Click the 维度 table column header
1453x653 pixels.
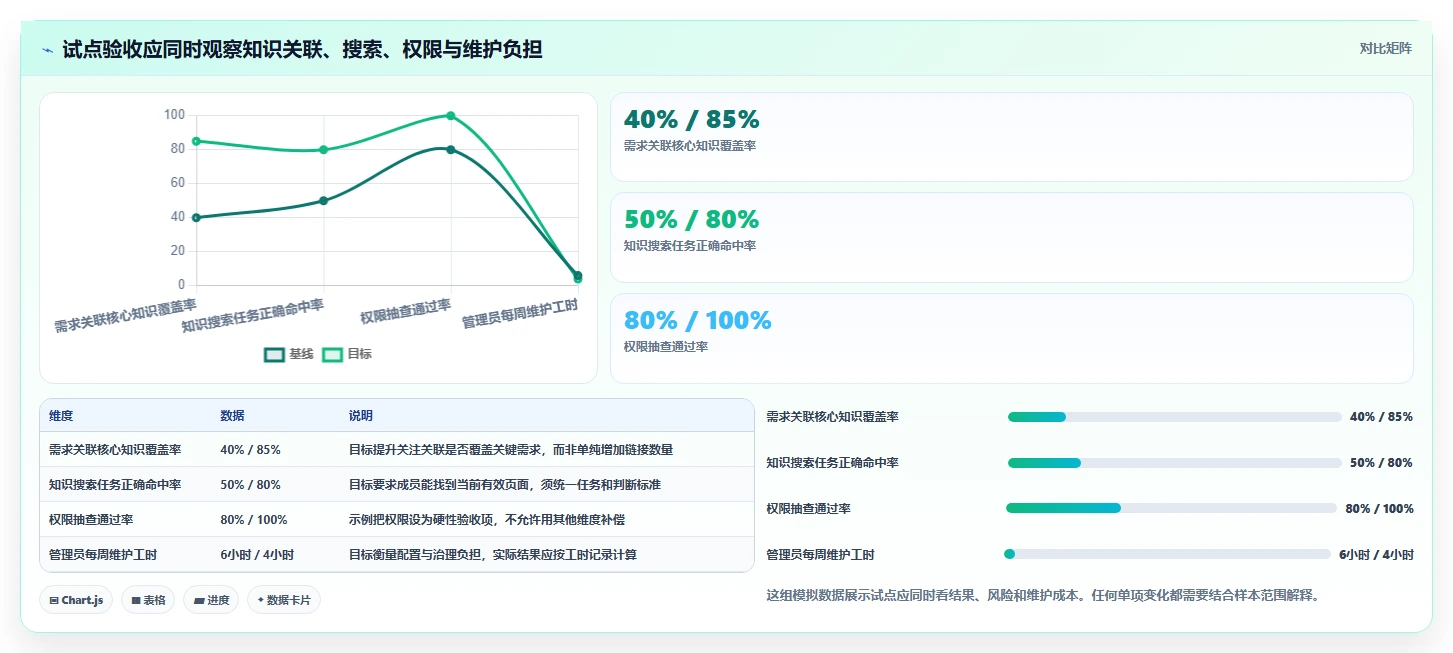61,416
